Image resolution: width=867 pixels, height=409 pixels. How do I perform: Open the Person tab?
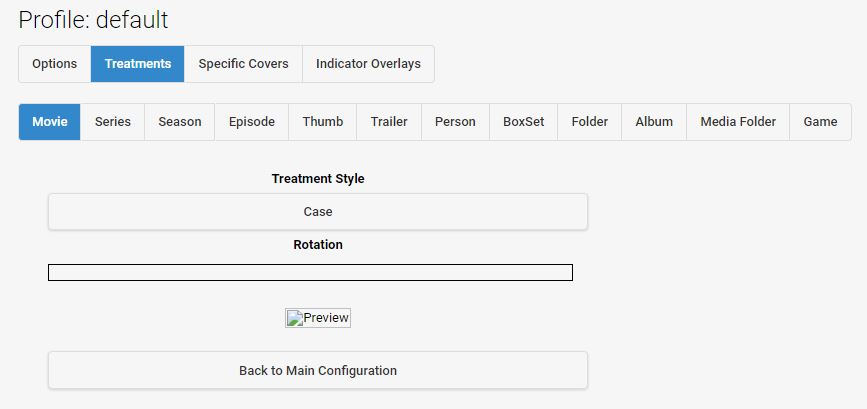point(455,122)
